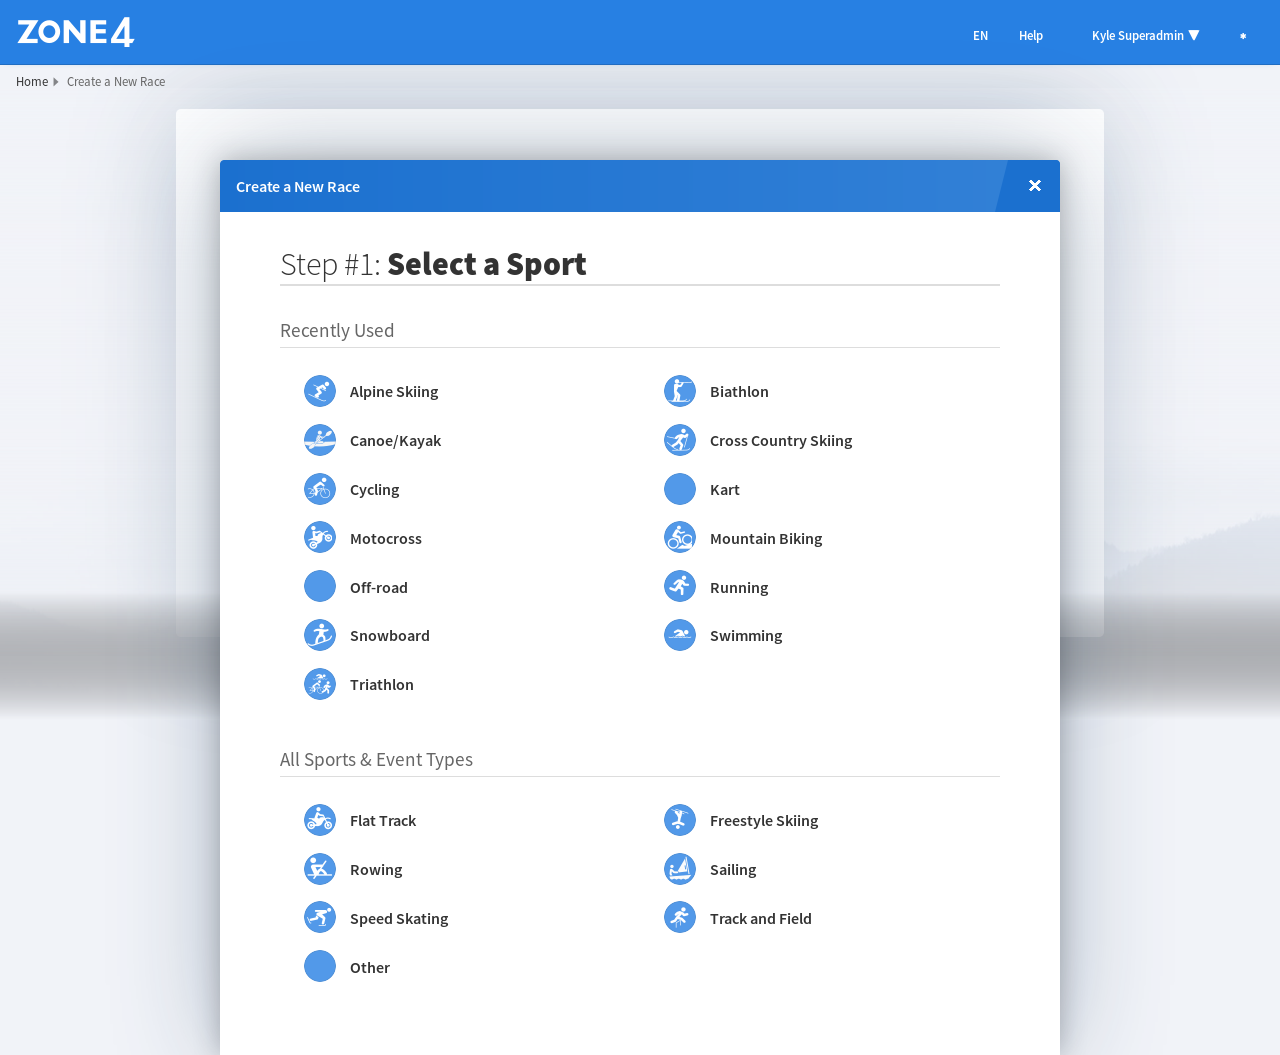Select Track and Field option
Image resolution: width=1280 pixels, height=1055 pixels.
pyautogui.click(x=760, y=919)
